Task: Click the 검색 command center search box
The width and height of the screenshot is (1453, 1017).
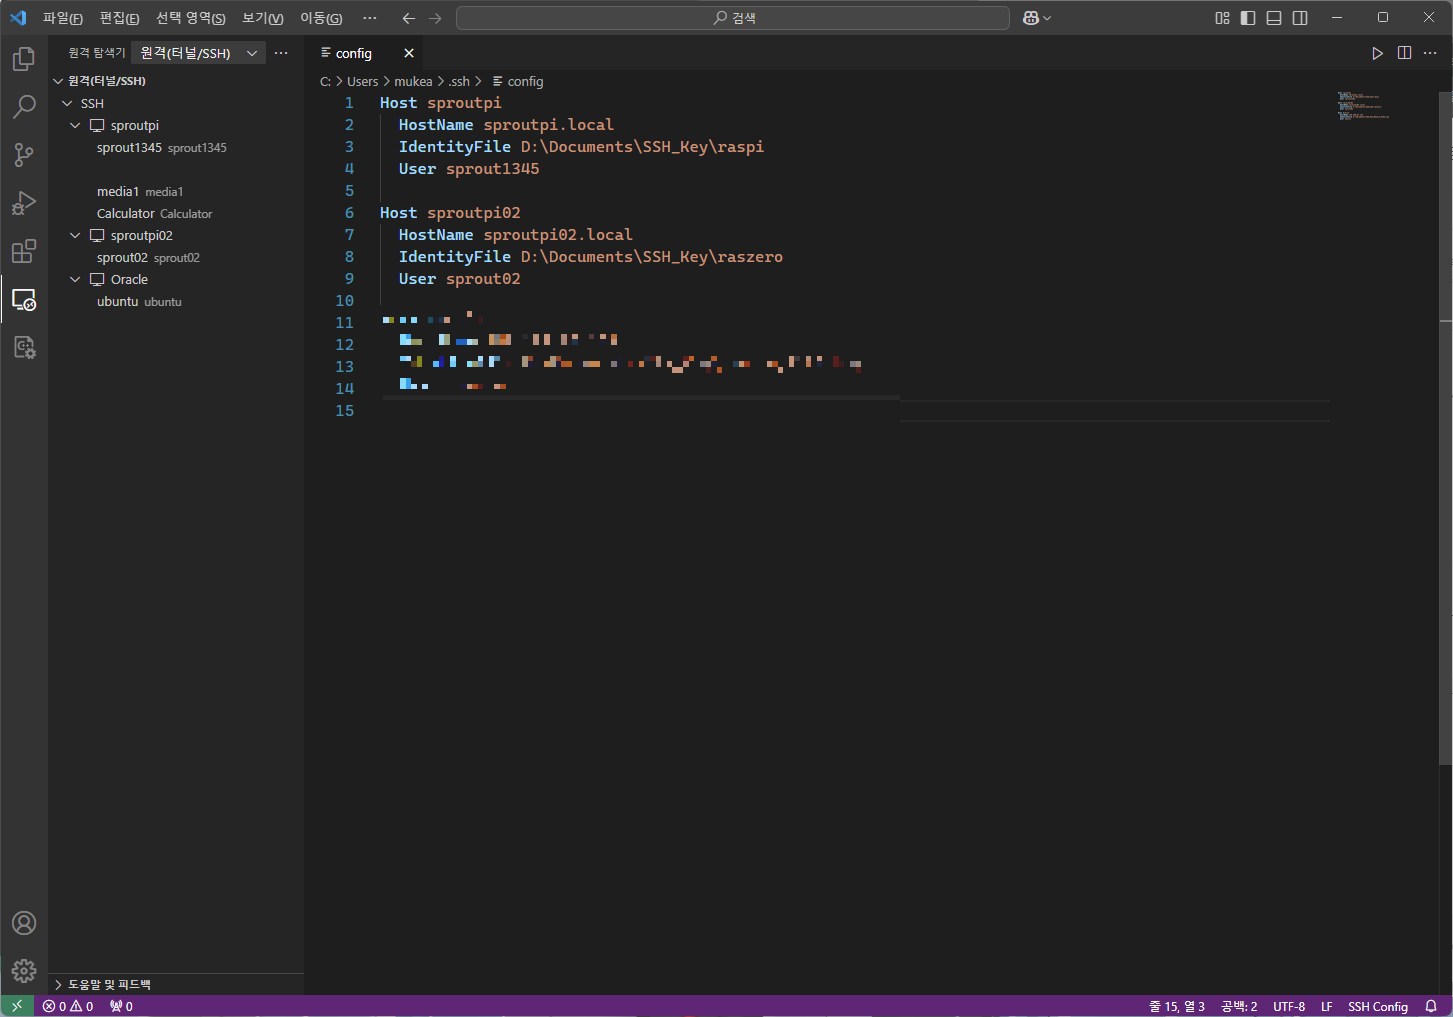Action: pyautogui.click(x=733, y=18)
